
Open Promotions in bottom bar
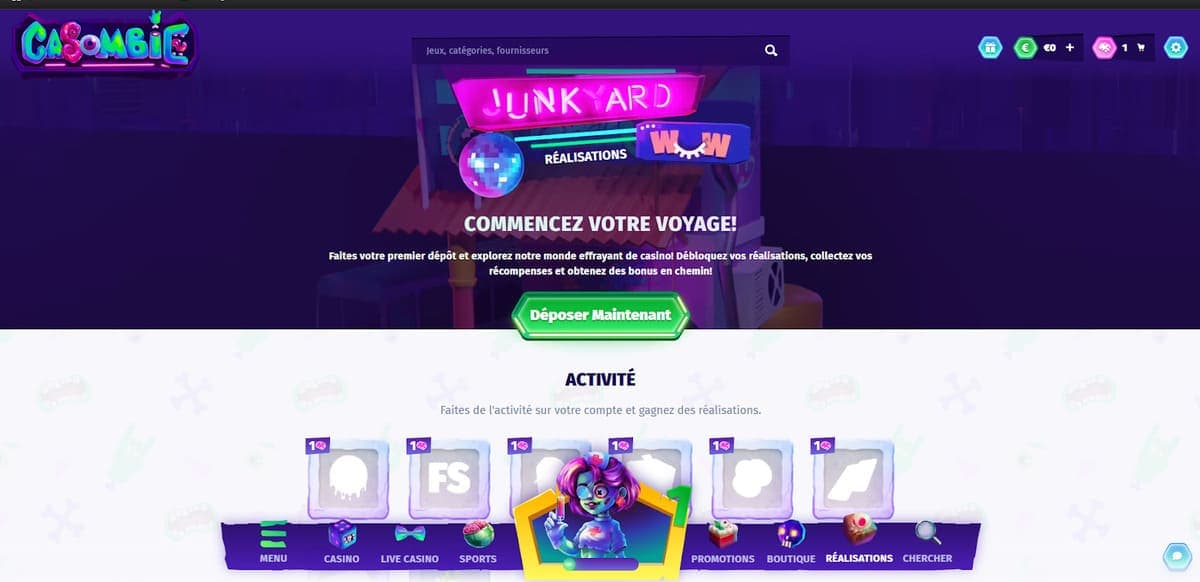tap(722, 542)
